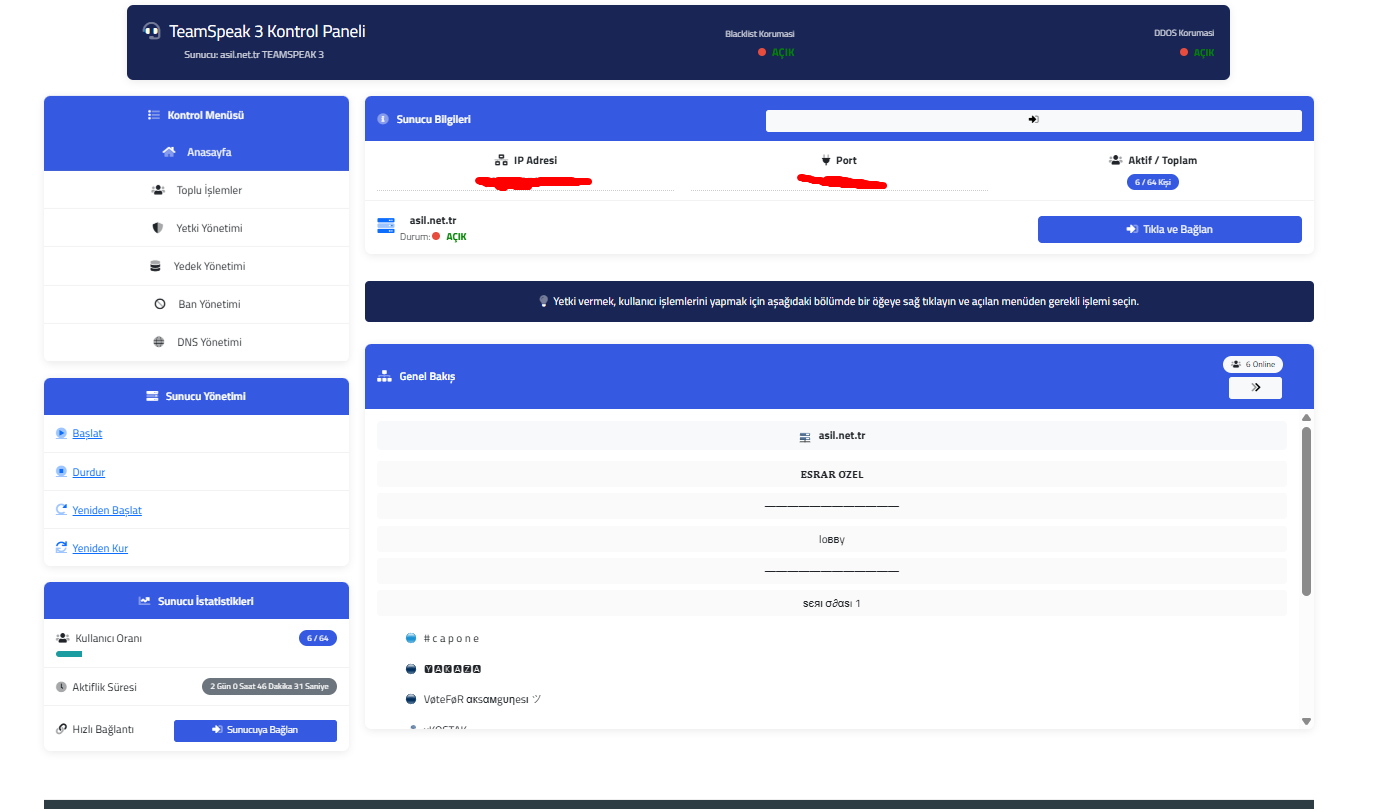Click the plug icon beside Port
Screen dimensions: 1395x809
coord(825,160)
